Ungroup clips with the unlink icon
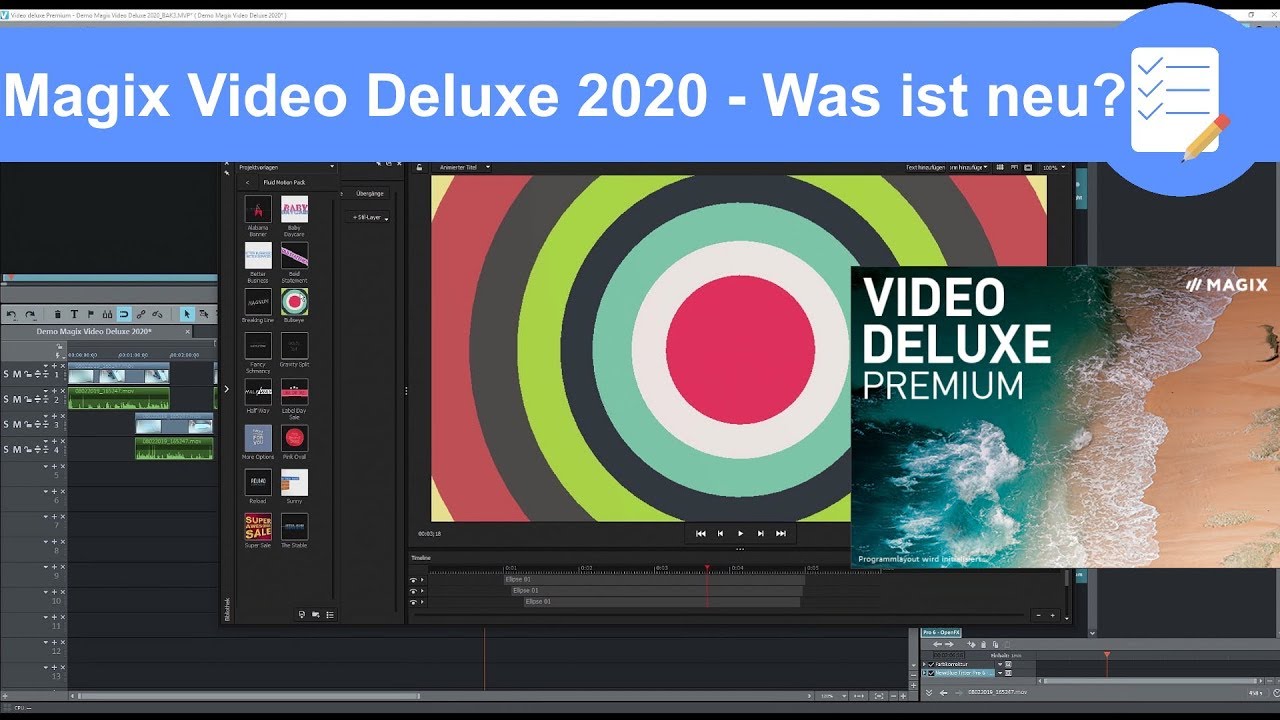Viewport: 1280px width, 720px height. tap(157, 314)
